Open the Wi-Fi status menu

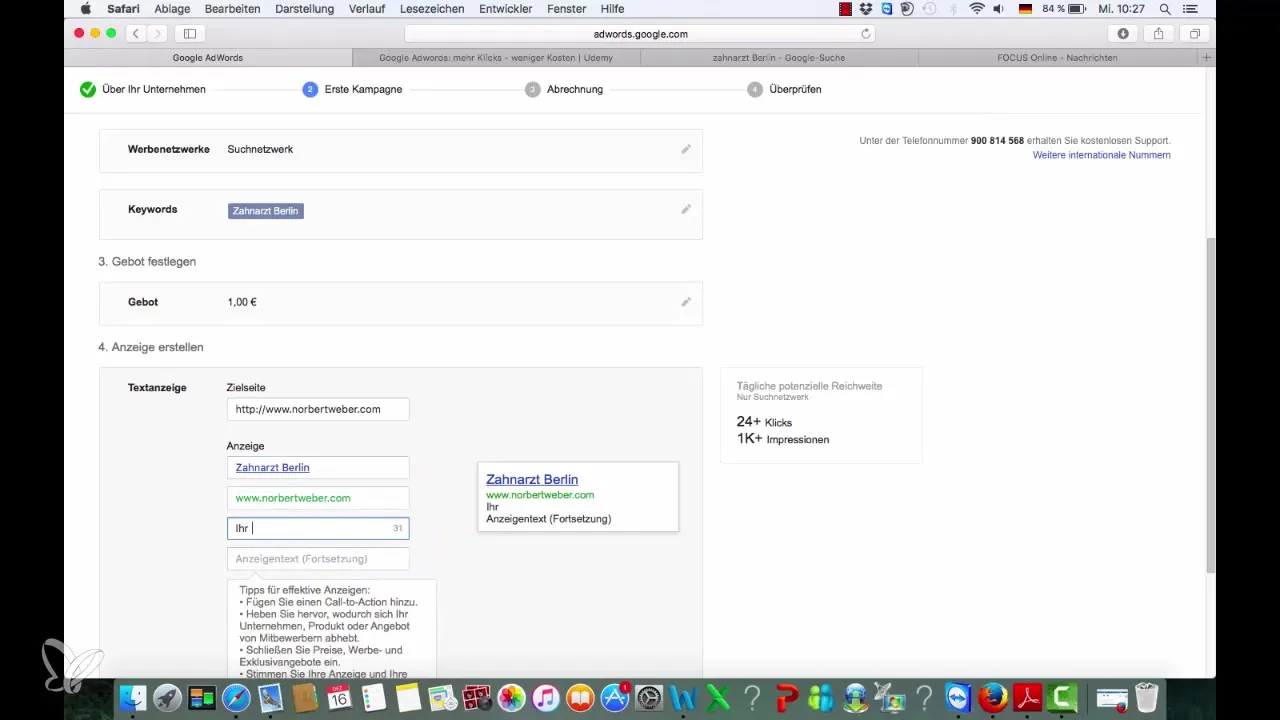click(976, 8)
